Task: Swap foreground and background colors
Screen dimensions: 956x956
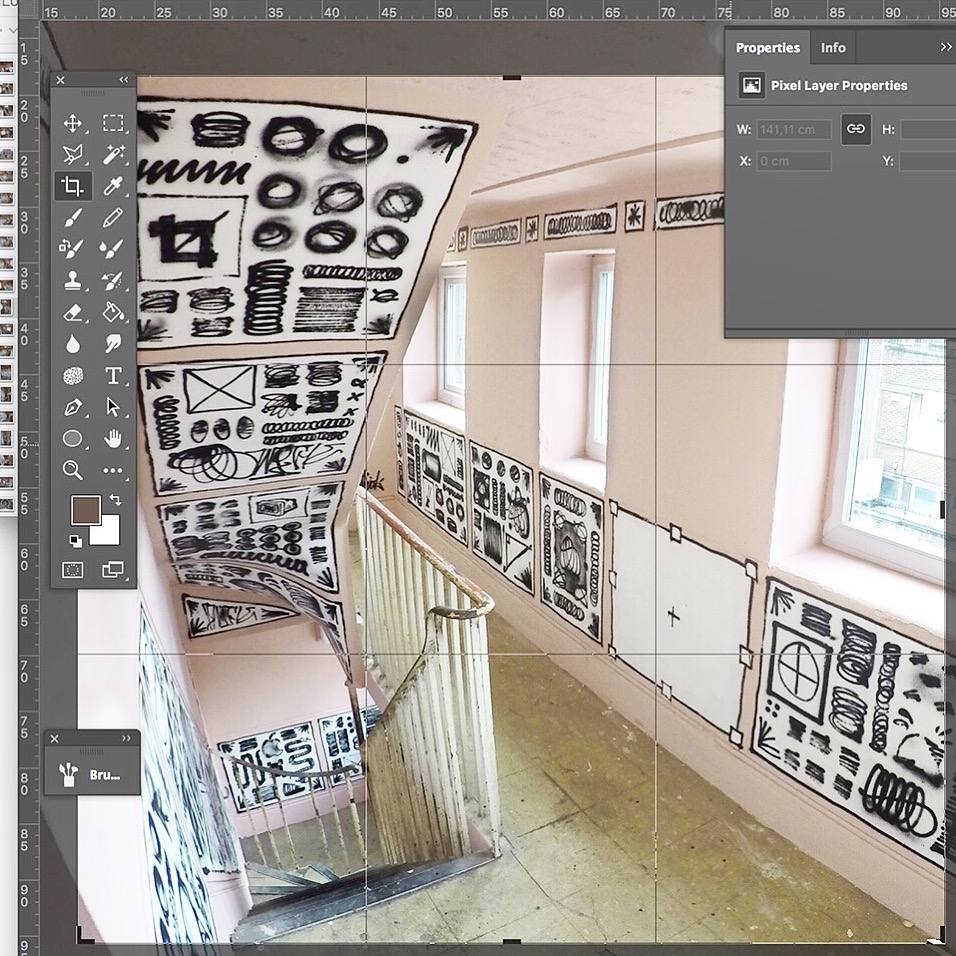Action: 115,499
